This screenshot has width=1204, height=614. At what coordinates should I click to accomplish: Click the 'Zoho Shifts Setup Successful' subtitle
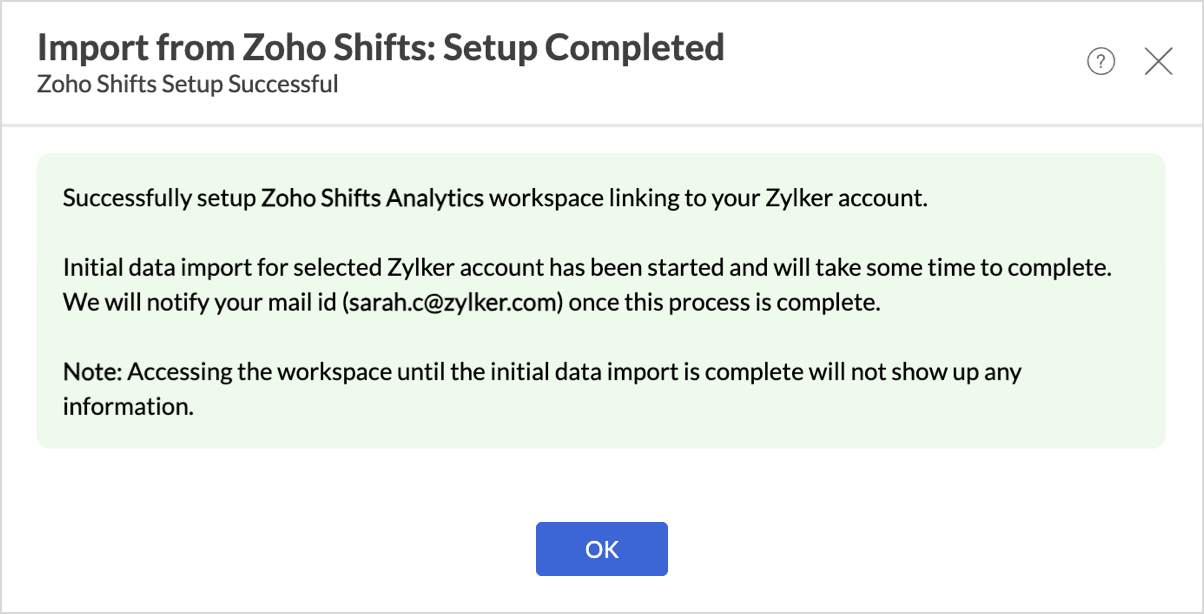click(x=187, y=84)
